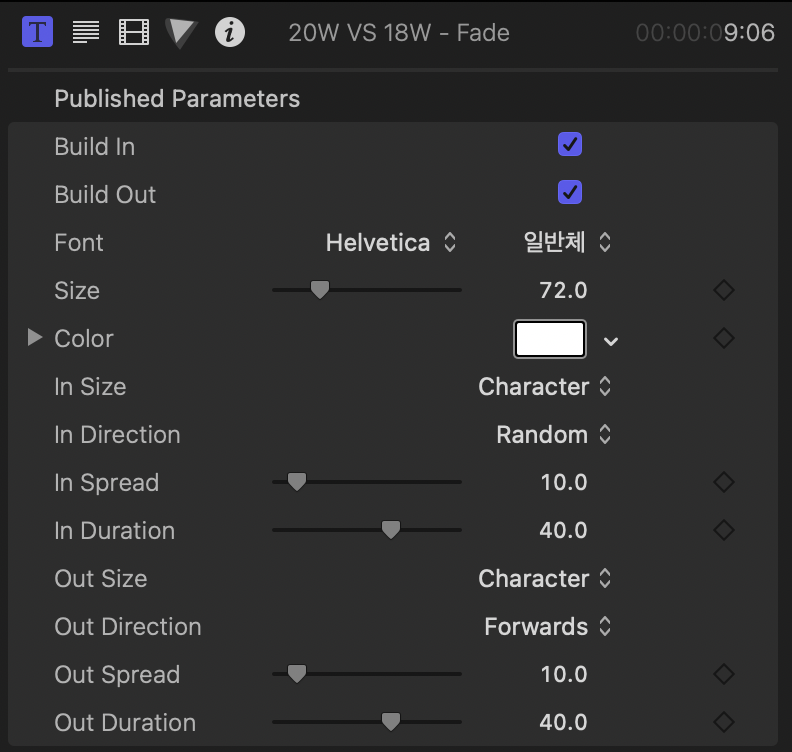Expand the Color disclosure triangle
Image resolution: width=792 pixels, height=752 pixels.
click(x=35, y=338)
